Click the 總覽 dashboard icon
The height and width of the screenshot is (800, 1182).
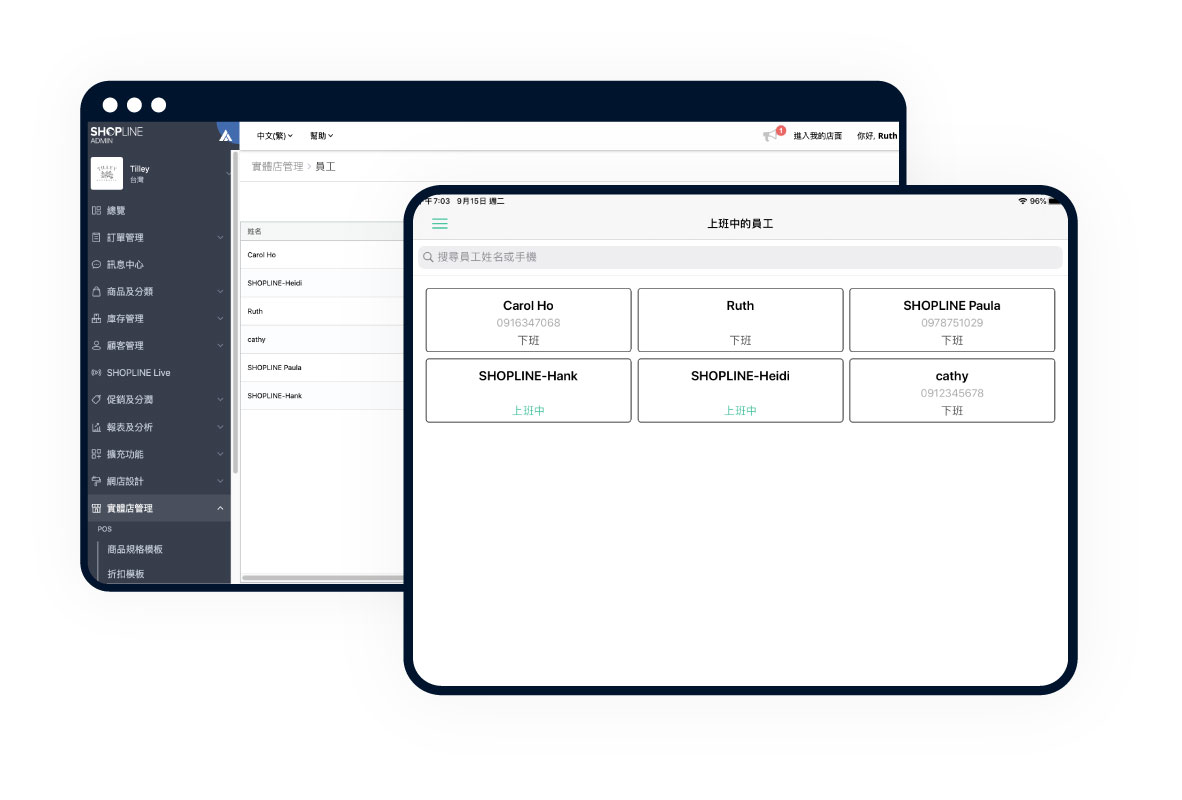96,210
